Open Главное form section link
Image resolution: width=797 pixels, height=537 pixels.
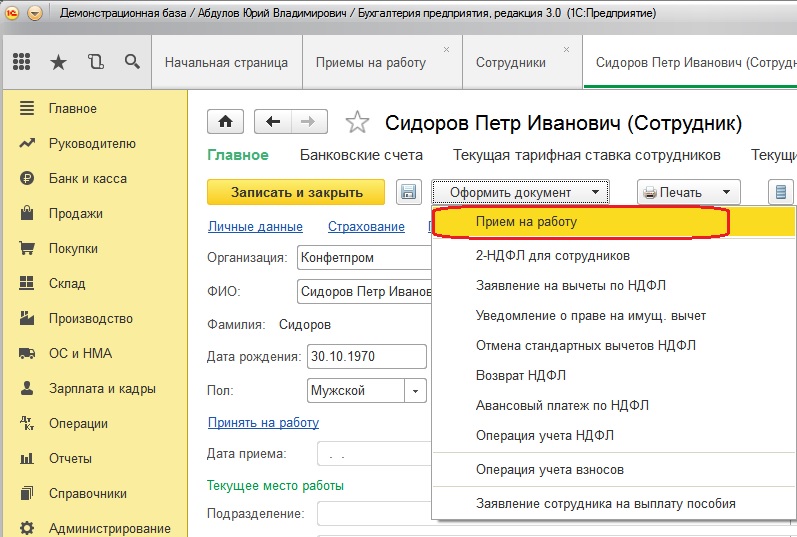click(x=237, y=155)
